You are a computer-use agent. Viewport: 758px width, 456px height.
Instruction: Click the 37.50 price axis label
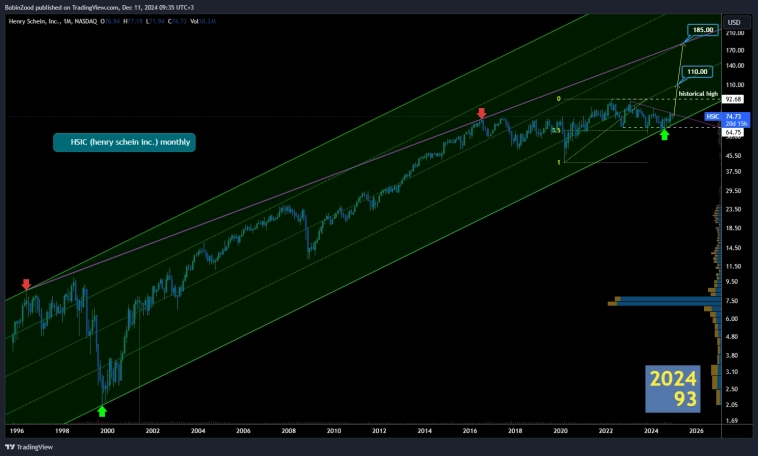pos(733,171)
